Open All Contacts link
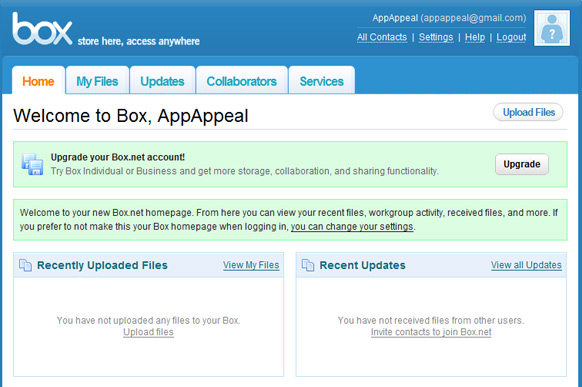This screenshot has width=582, height=387. [382, 37]
